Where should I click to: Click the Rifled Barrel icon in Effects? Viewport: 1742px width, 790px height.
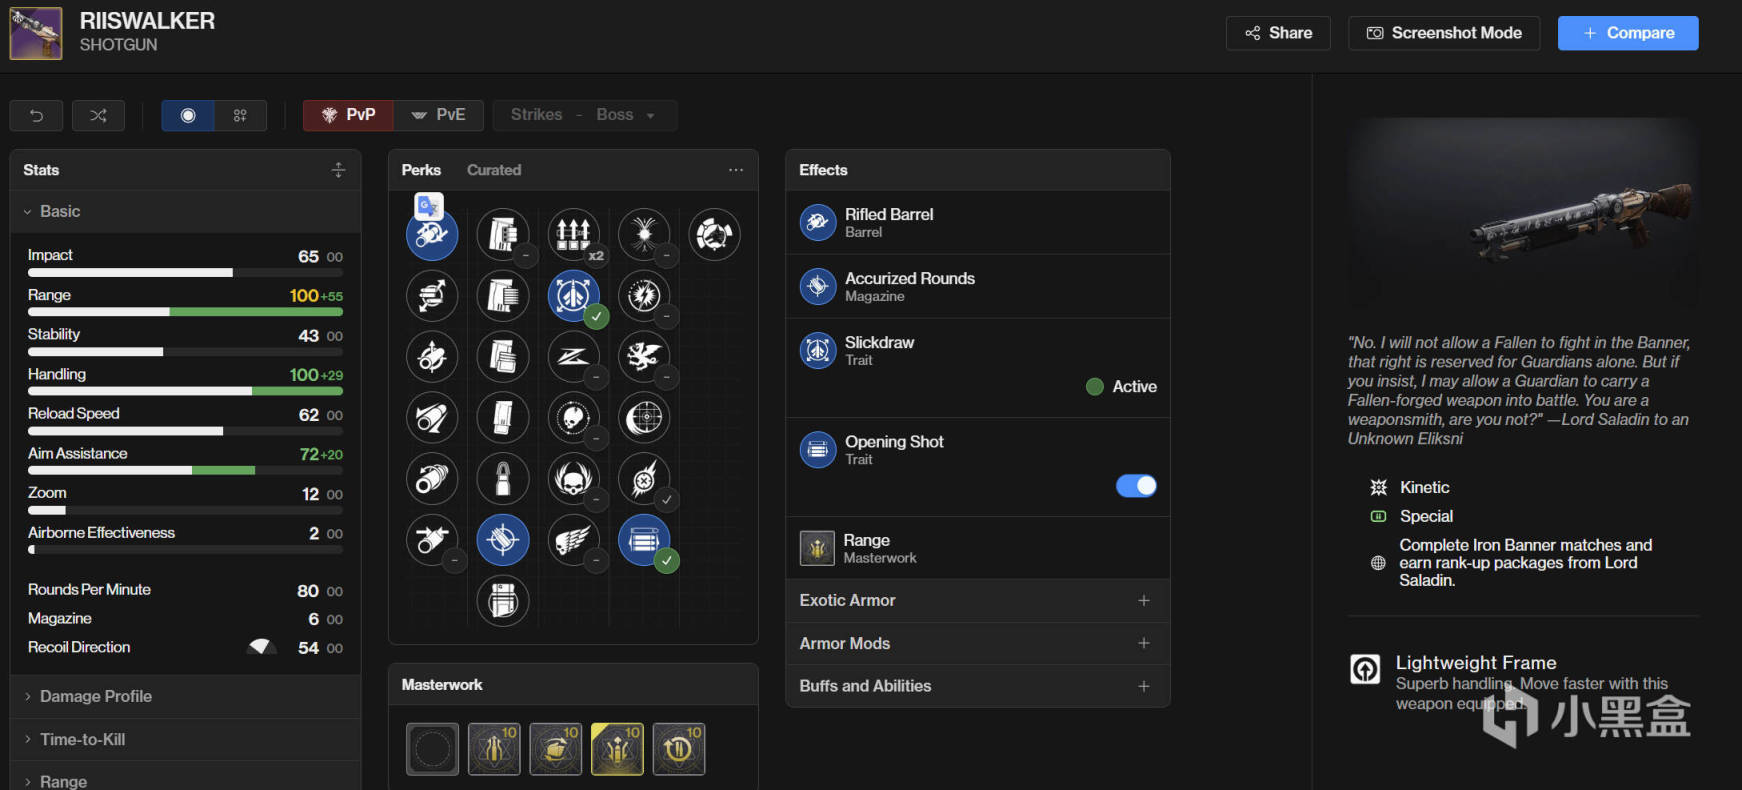[817, 222]
